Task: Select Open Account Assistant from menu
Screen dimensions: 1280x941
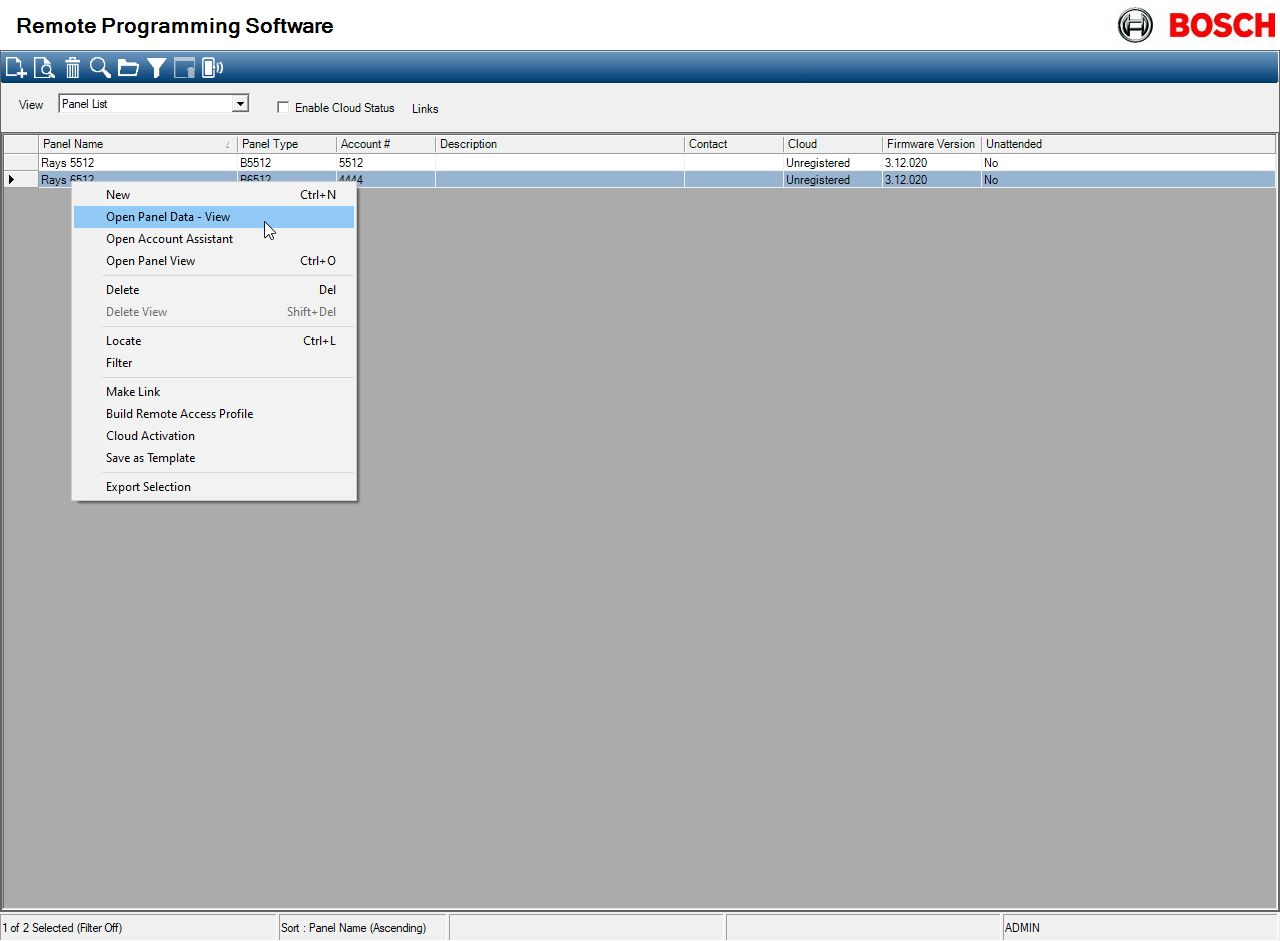Action: 169,239
